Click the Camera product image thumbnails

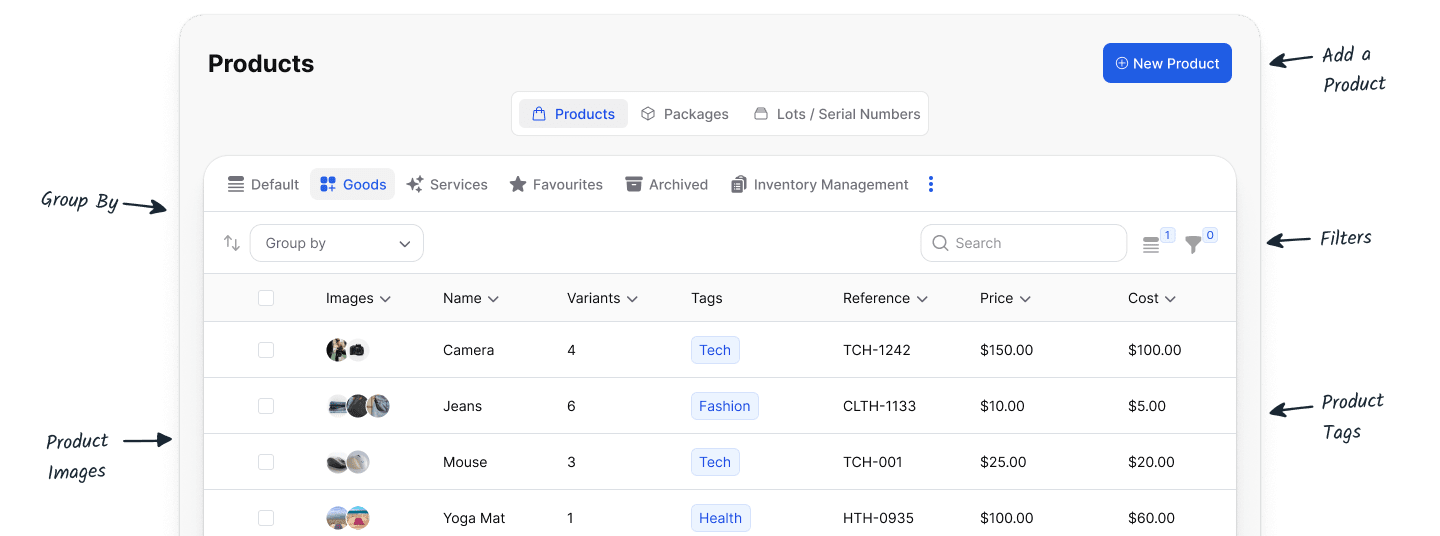(x=348, y=350)
